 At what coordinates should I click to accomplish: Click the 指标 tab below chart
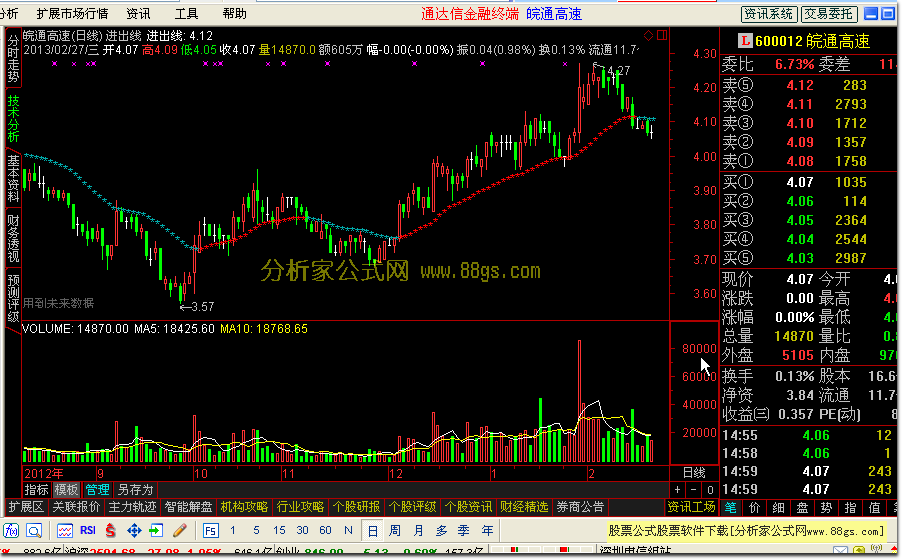pyautogui.click(x=36, y=490)
